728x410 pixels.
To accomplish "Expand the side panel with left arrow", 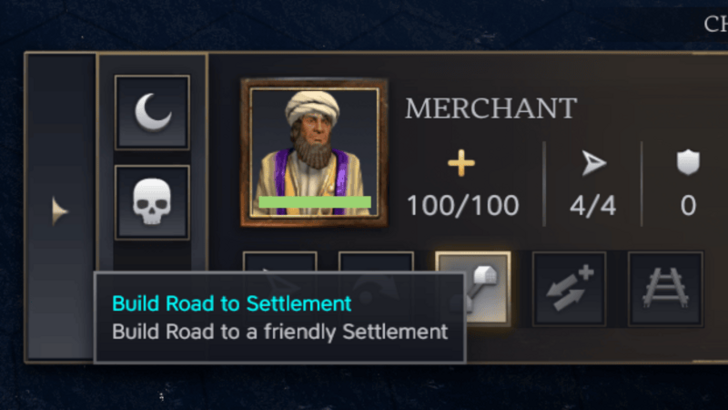I will pos(60,210).
